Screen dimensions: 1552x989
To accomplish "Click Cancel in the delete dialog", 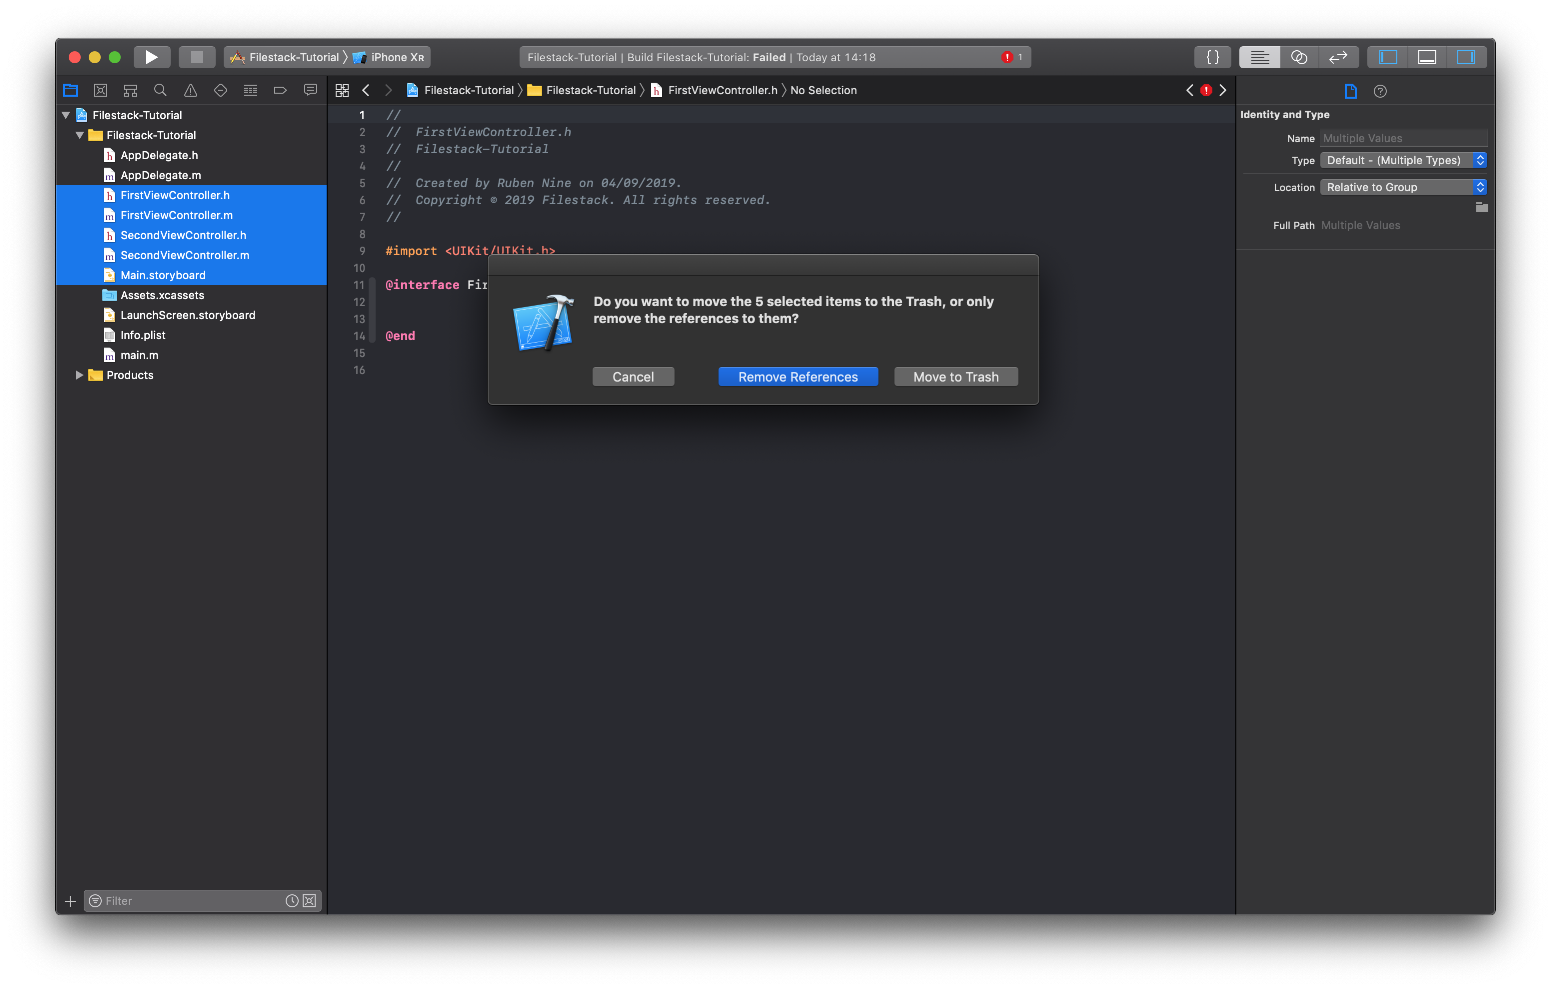I will (633, 377).
